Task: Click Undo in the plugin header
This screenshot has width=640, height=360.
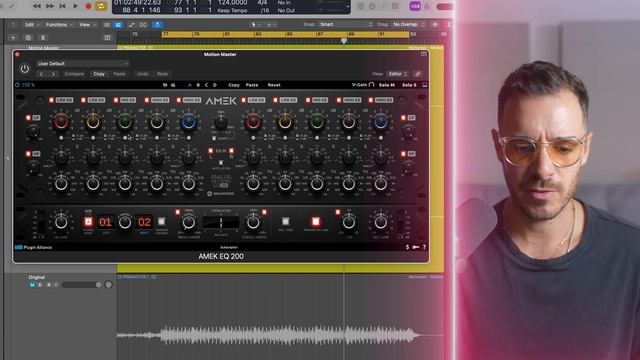Action: 142,74
